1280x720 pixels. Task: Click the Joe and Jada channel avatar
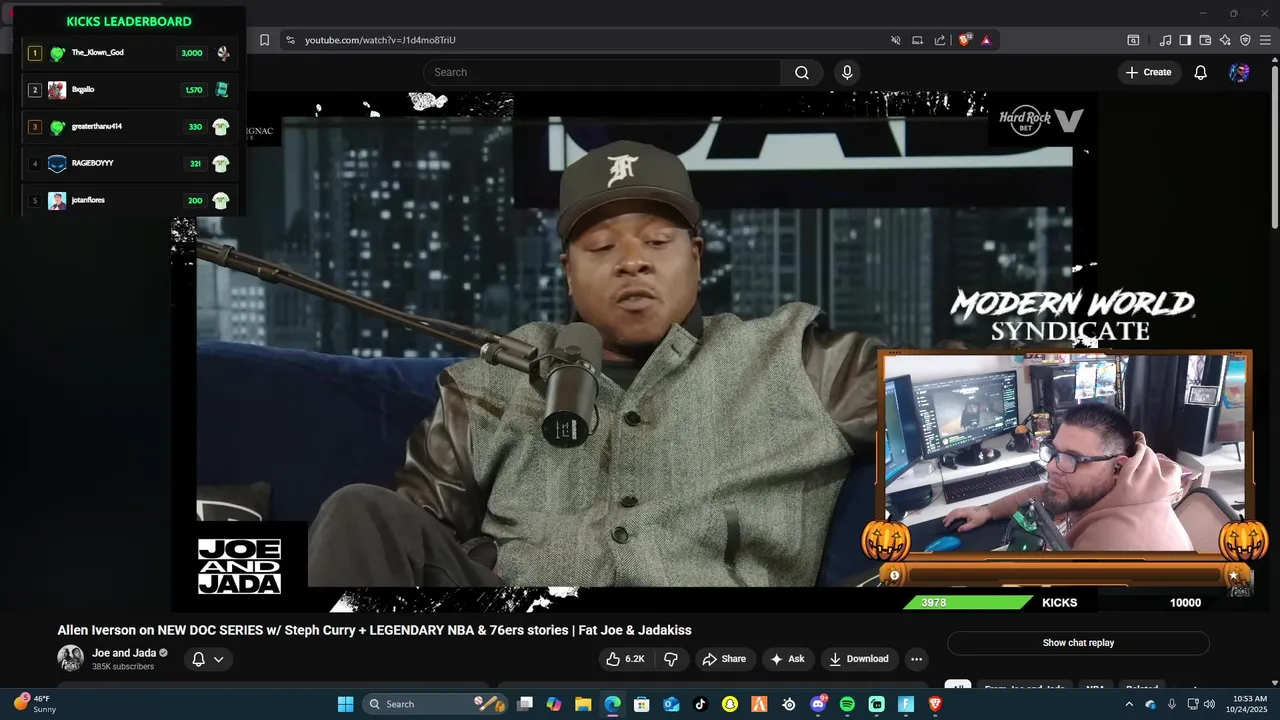(x=70, y=658)
